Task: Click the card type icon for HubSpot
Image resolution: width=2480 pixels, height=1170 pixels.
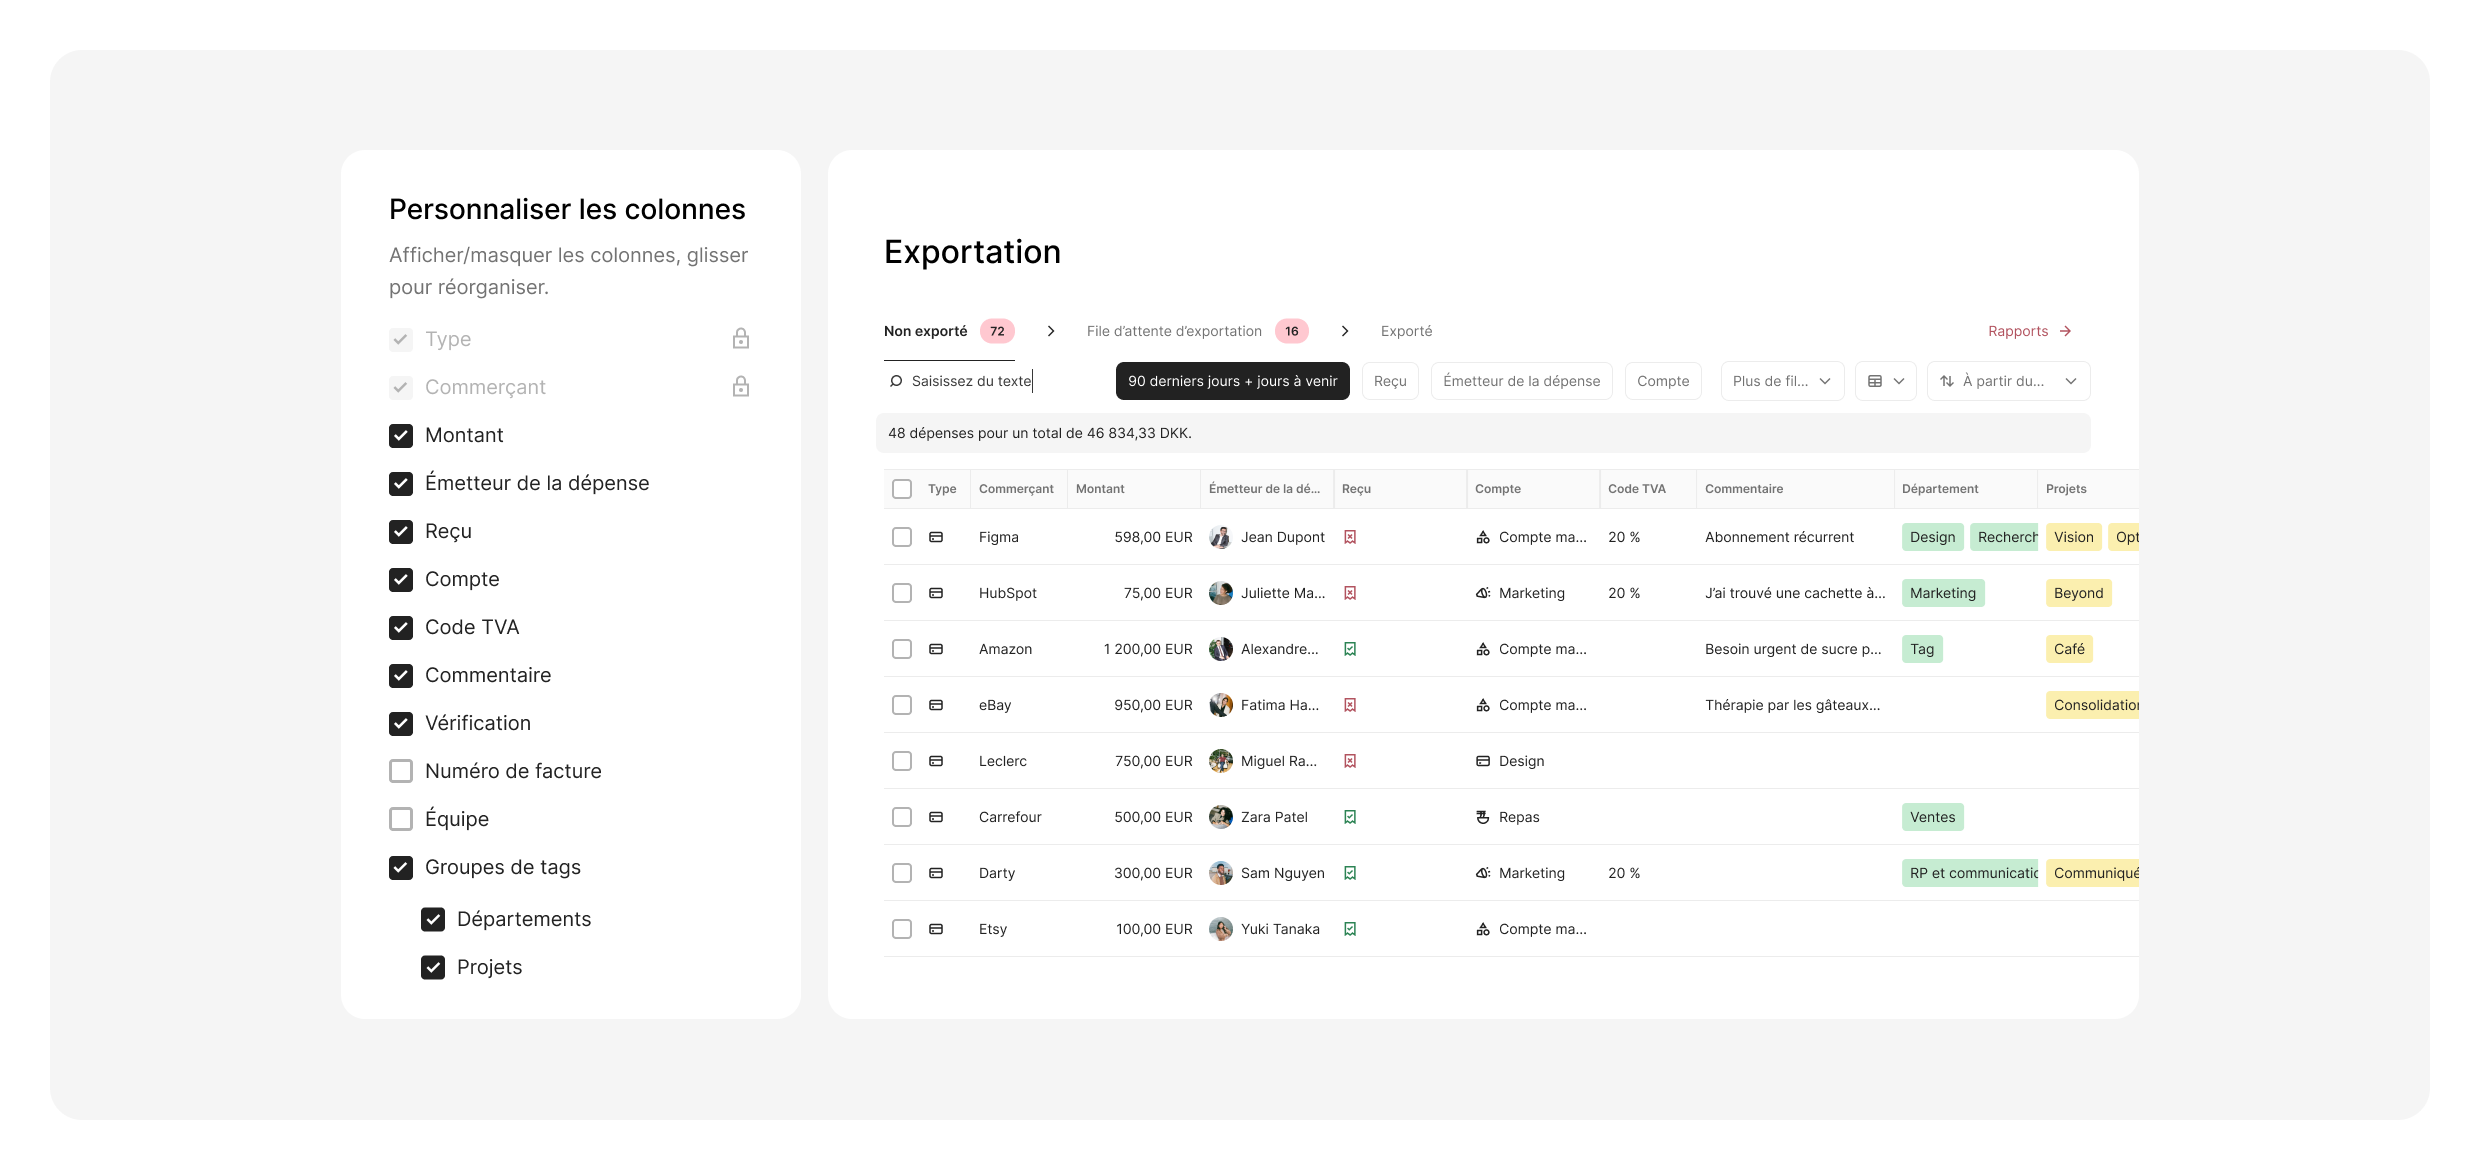Action: (x=936, y=593)
